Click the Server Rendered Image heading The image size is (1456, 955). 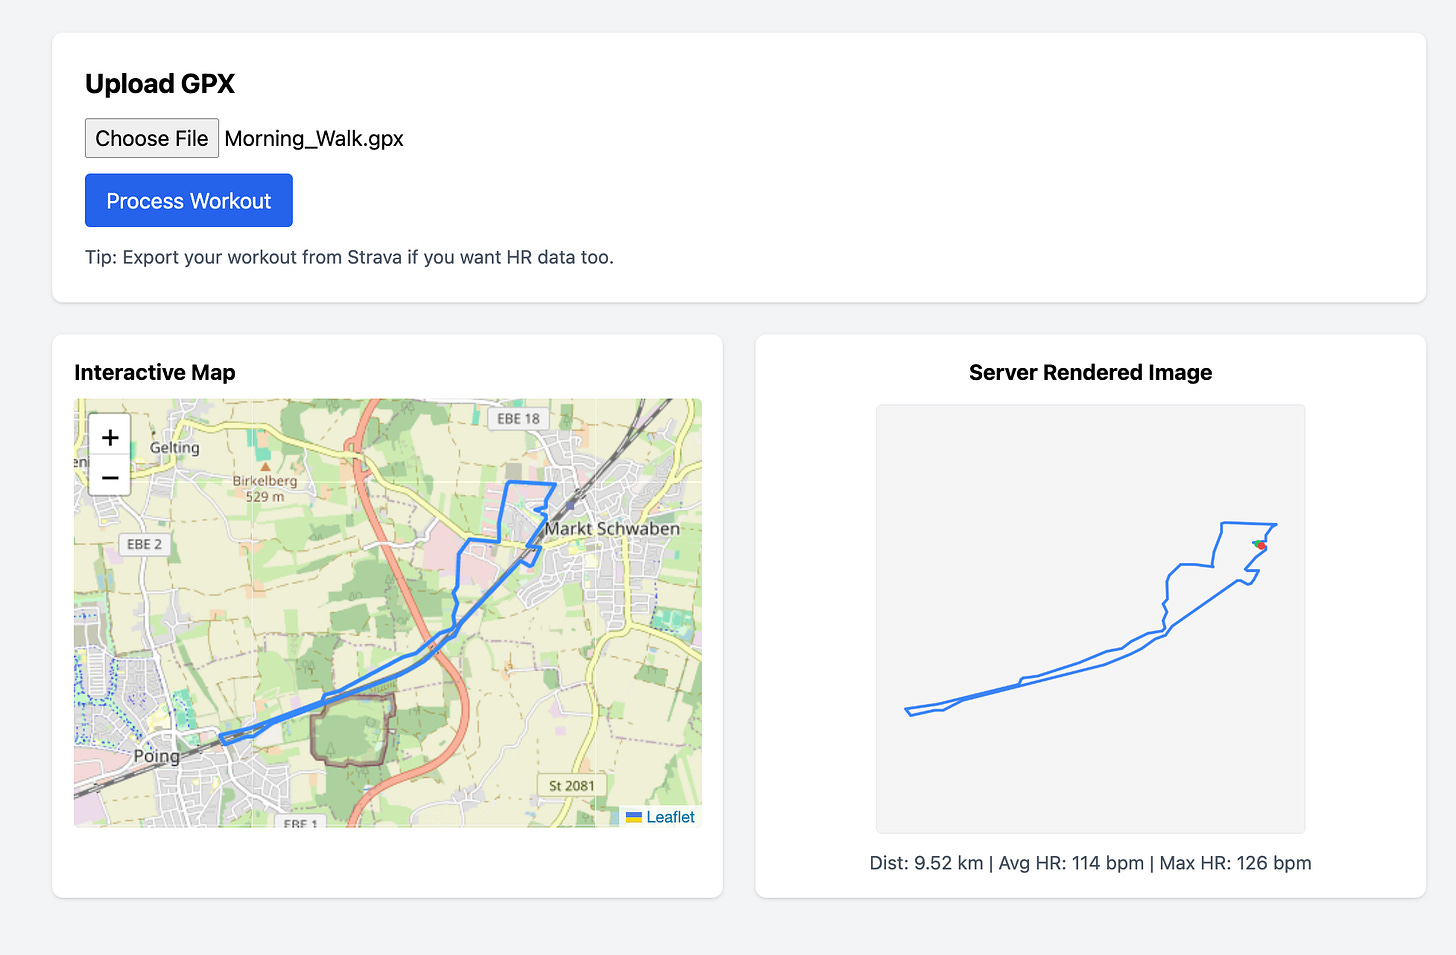(x=1089, y=372)
